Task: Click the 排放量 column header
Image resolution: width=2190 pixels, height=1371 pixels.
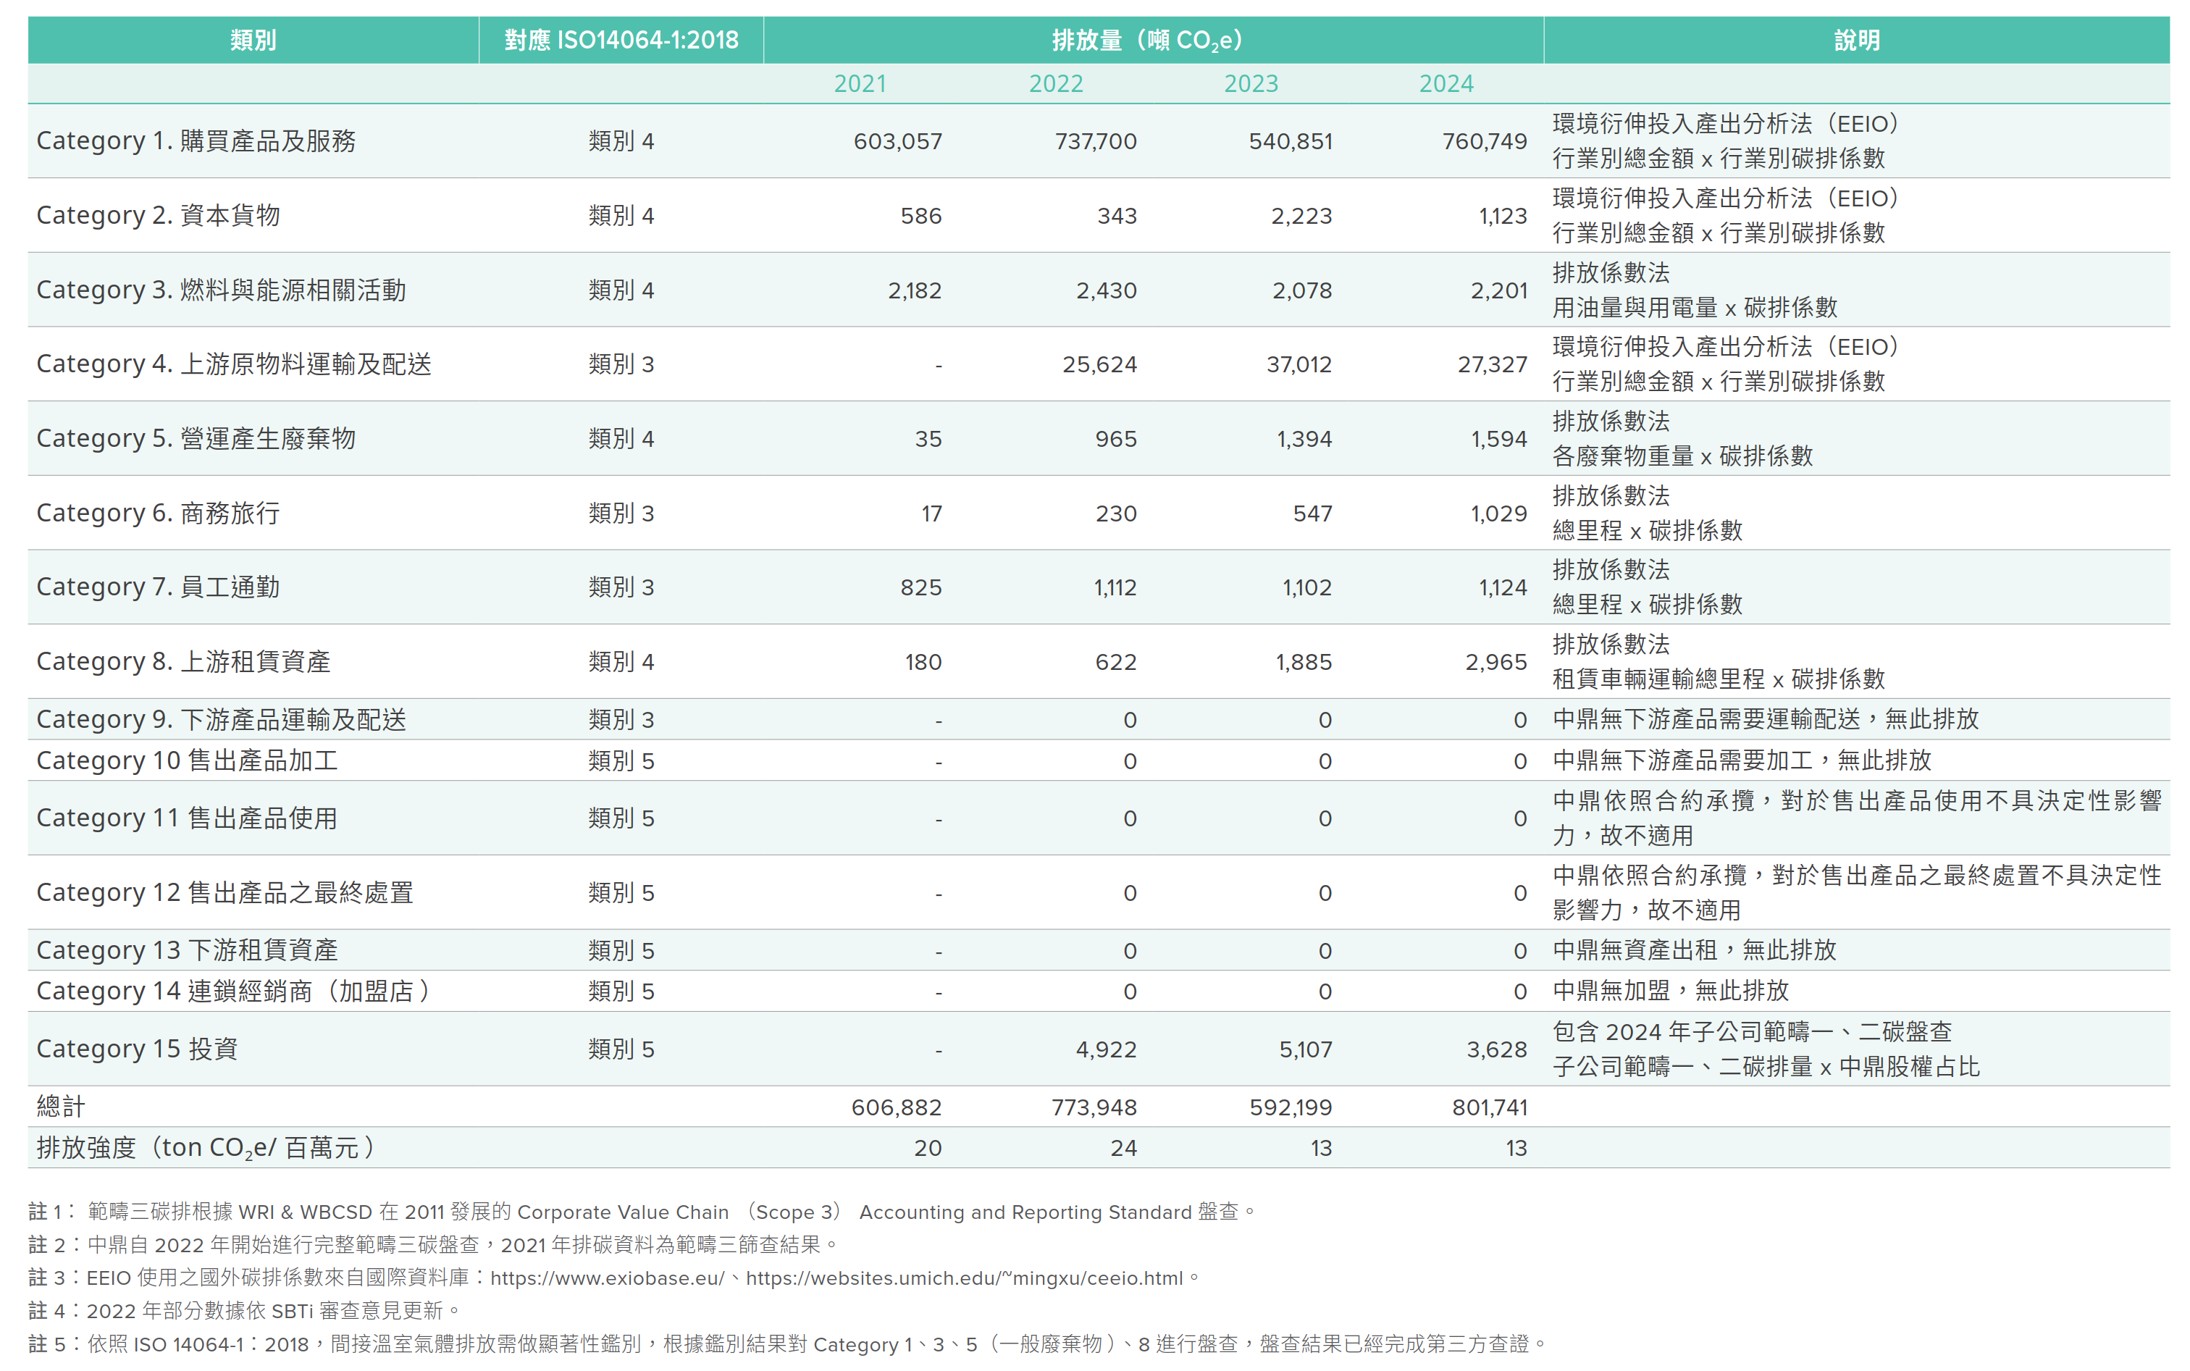Action: (1146, 40)
